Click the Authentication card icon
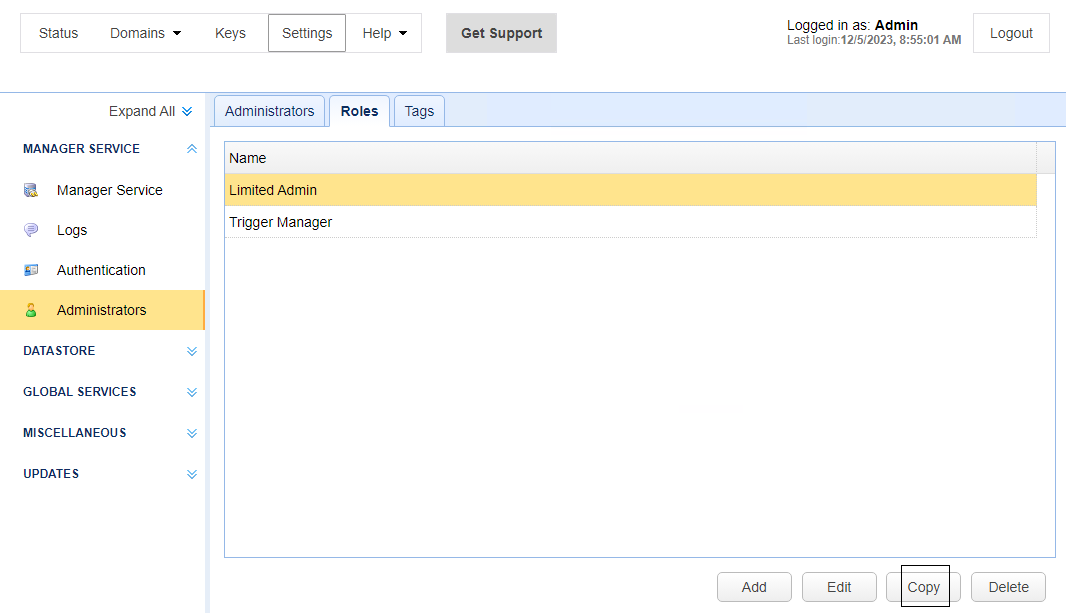The height and width of the screenshot is (613, 1066). click(x=31, y=270)
